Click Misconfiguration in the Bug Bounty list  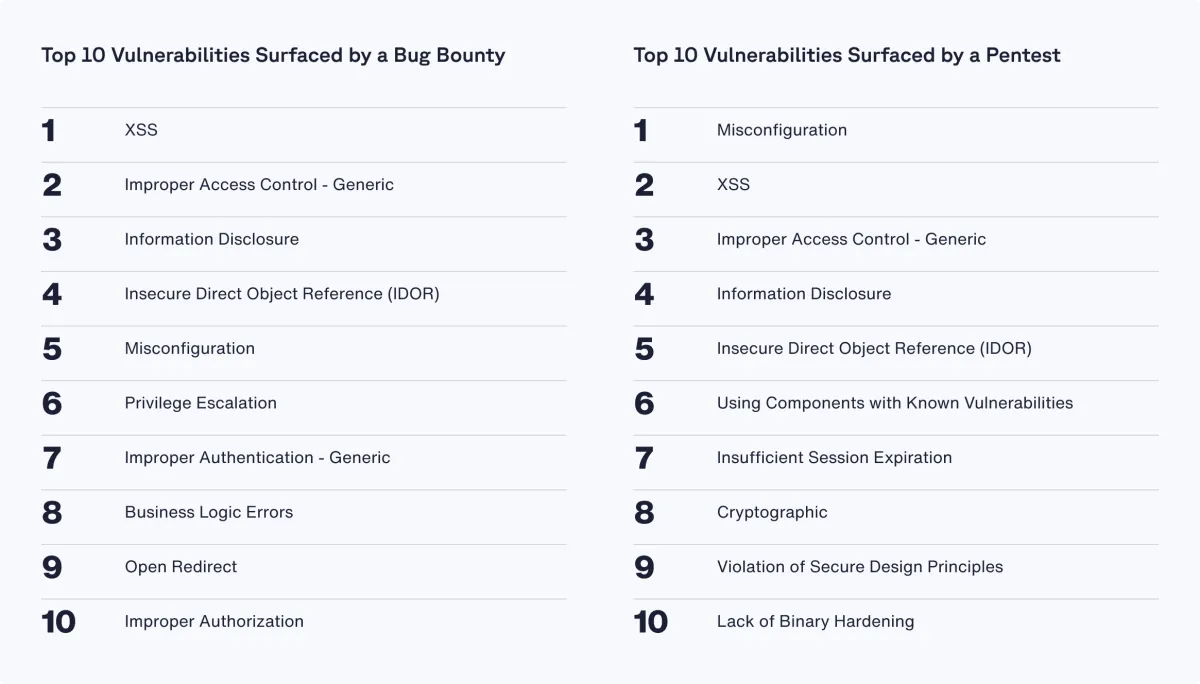[189, 348]
